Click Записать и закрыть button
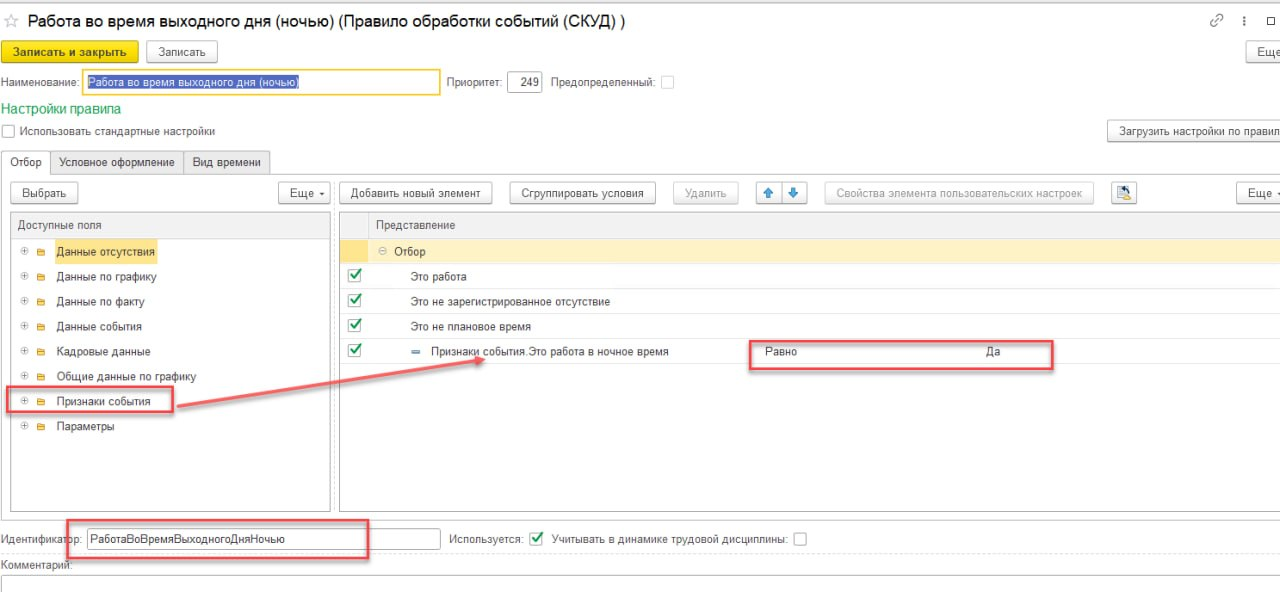 point(70,52)
